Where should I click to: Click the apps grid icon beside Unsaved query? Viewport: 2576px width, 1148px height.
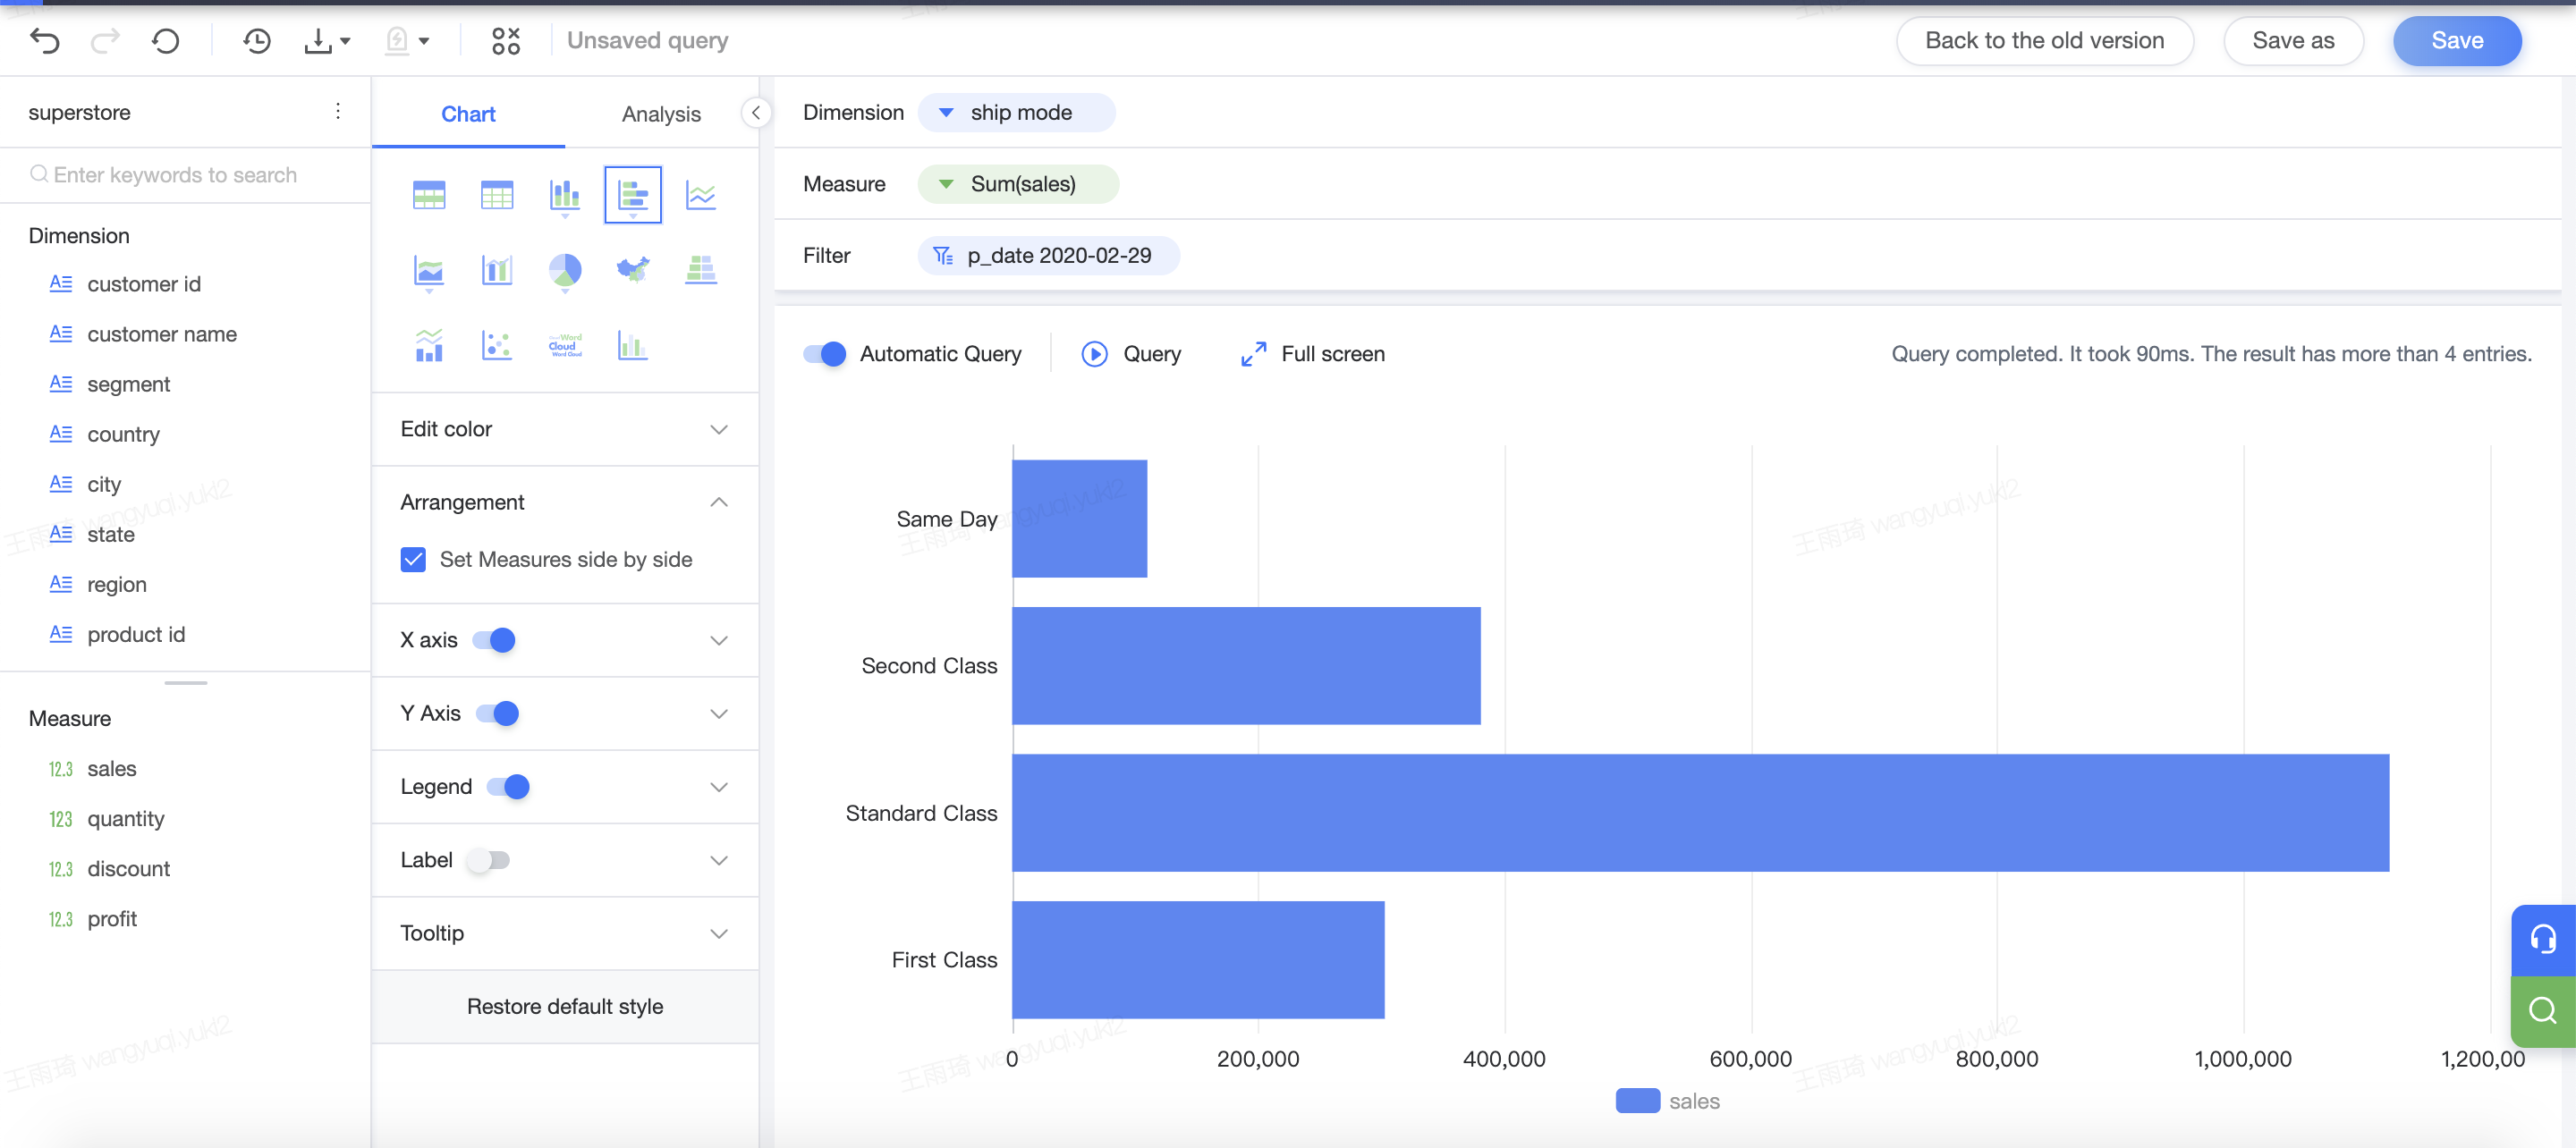(x=506, y=40)
